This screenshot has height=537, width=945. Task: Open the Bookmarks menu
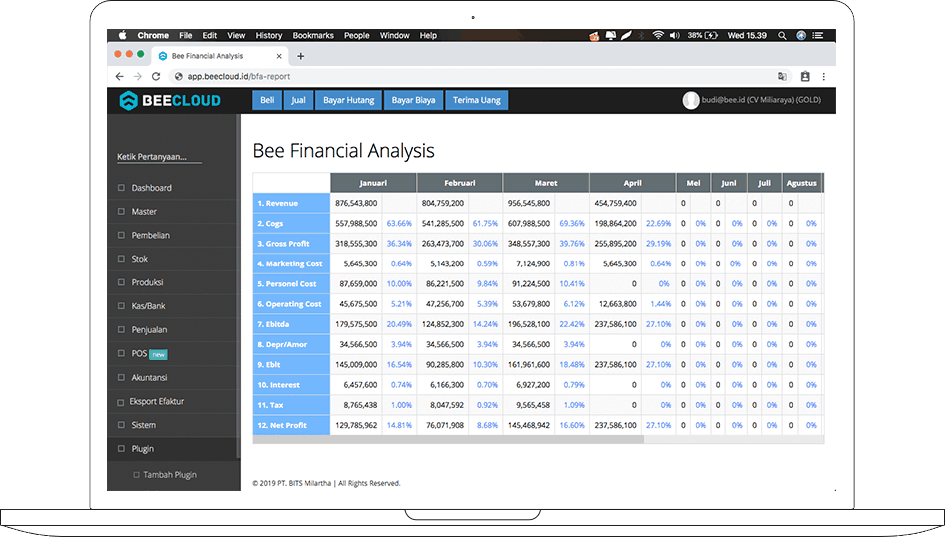click(313, 36)
